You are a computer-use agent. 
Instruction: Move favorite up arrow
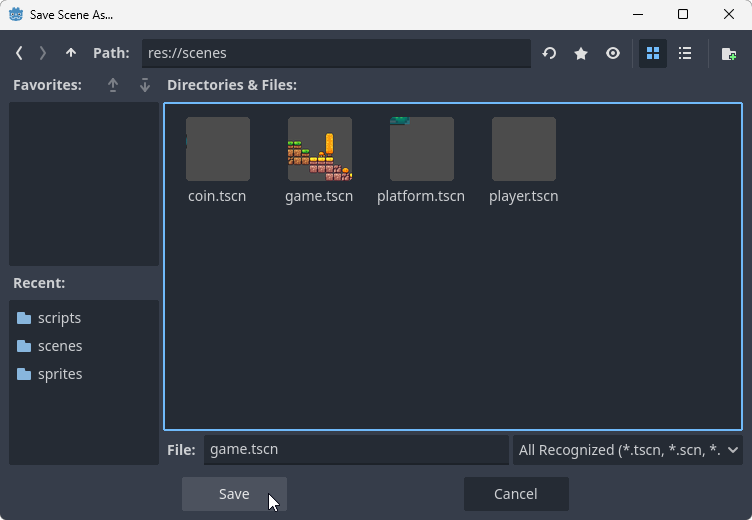(x=113, y=85)
